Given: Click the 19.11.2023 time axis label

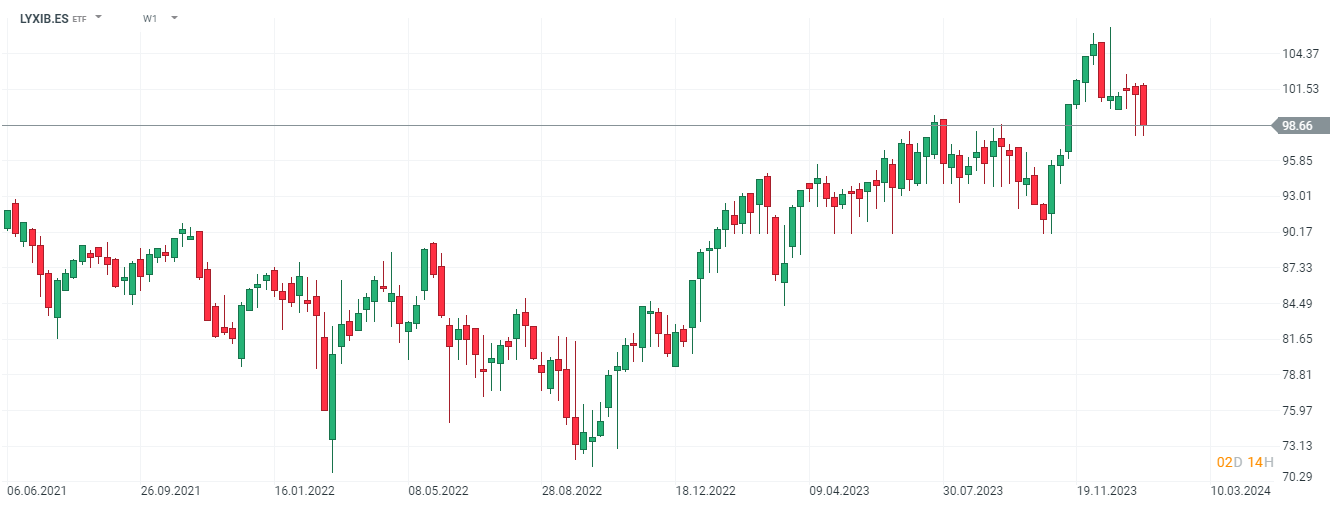Looking at the screenshot, I should coord(1107,491).
